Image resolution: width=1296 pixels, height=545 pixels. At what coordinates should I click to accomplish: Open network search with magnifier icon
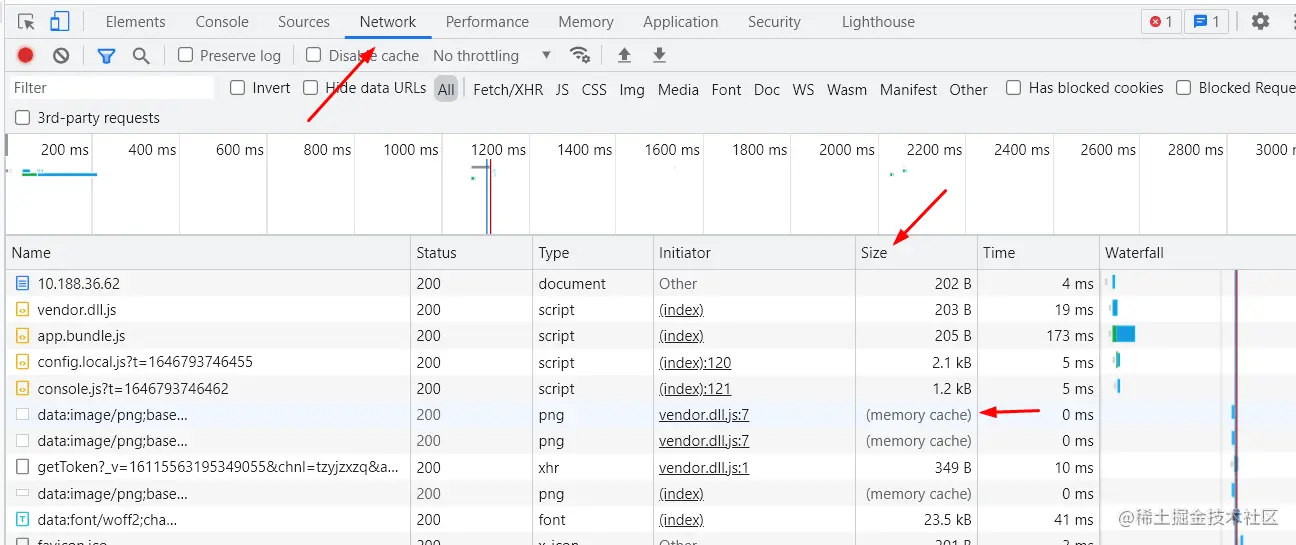pos(141,56)
